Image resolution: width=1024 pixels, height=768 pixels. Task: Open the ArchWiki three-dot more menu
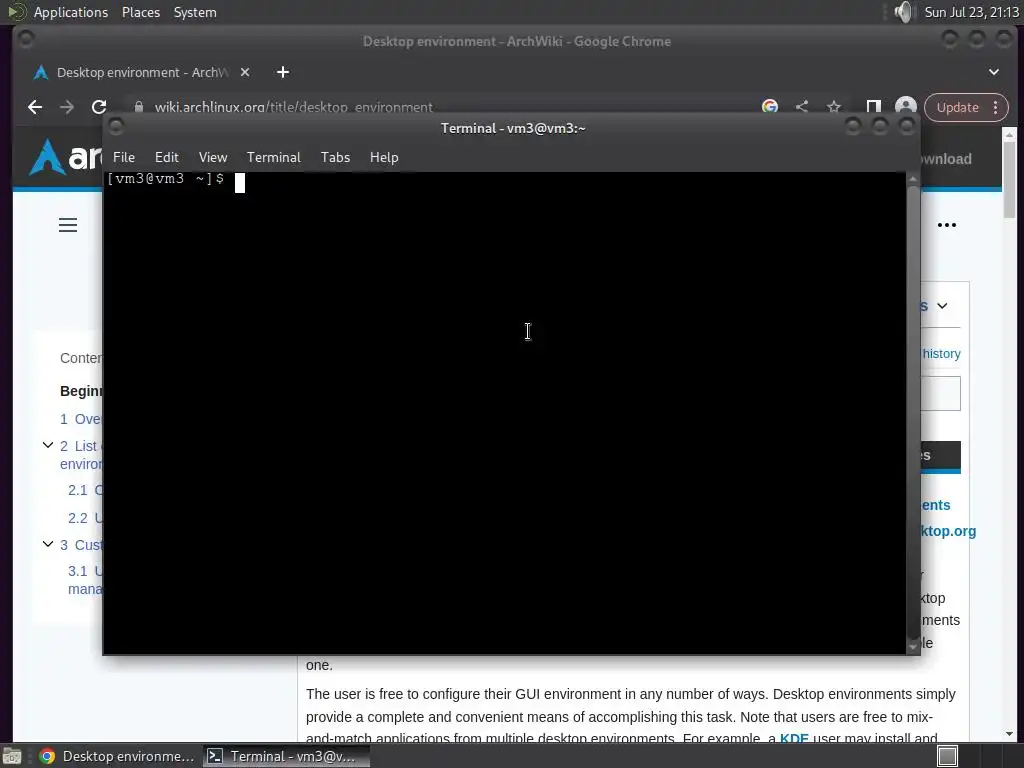(947, 225)
